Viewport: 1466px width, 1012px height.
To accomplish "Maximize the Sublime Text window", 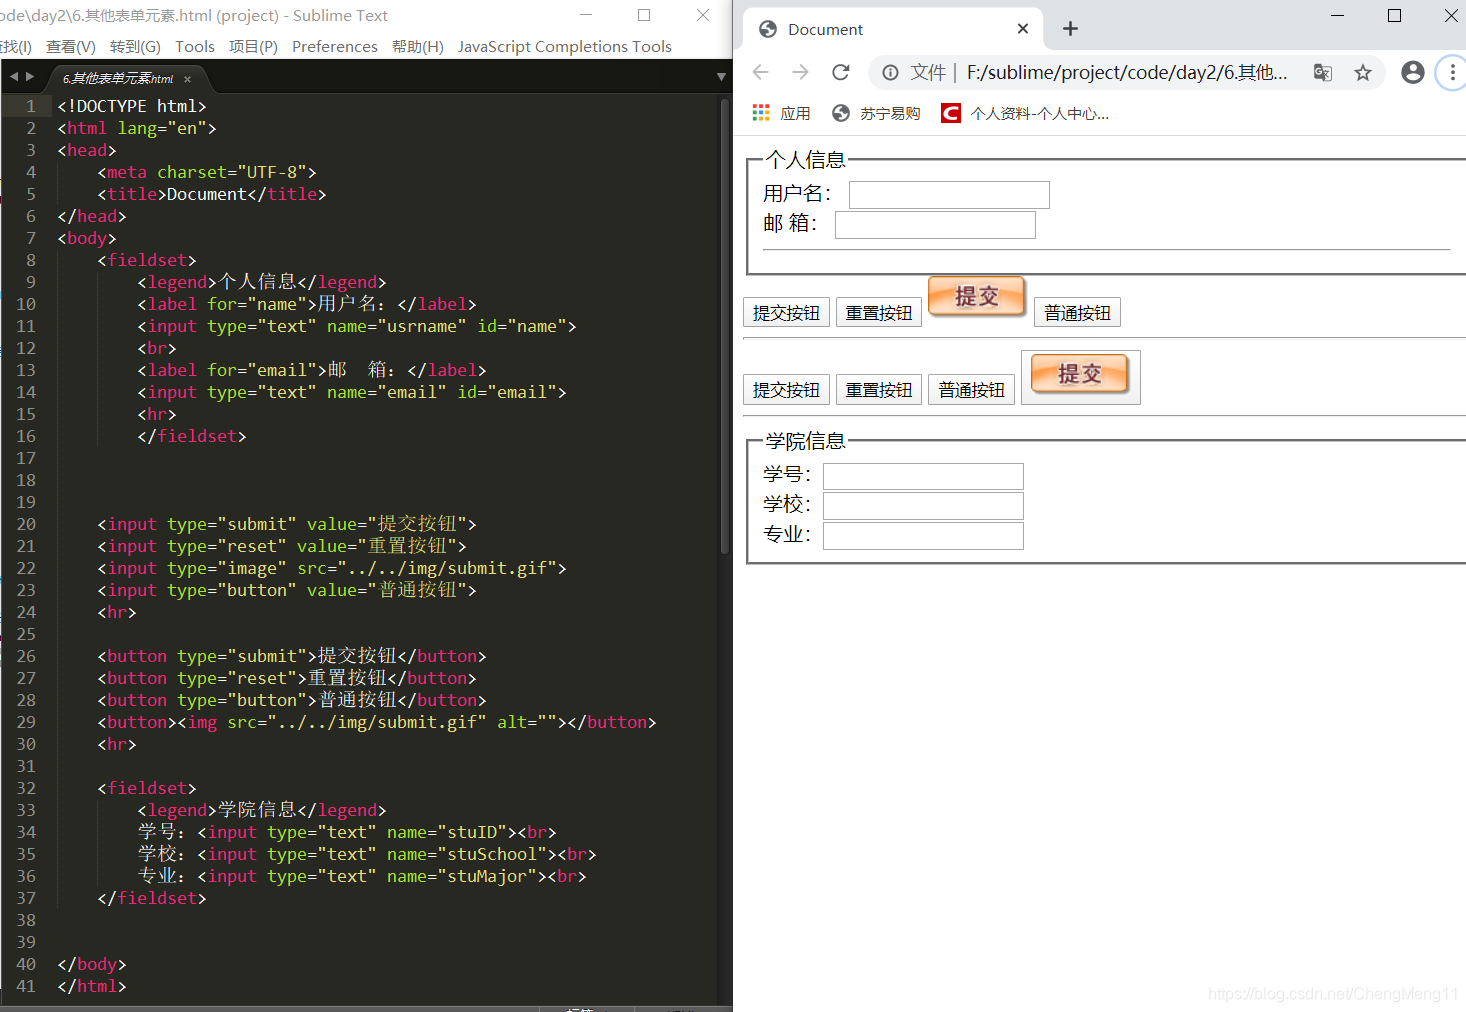I will tap(644, 15).
